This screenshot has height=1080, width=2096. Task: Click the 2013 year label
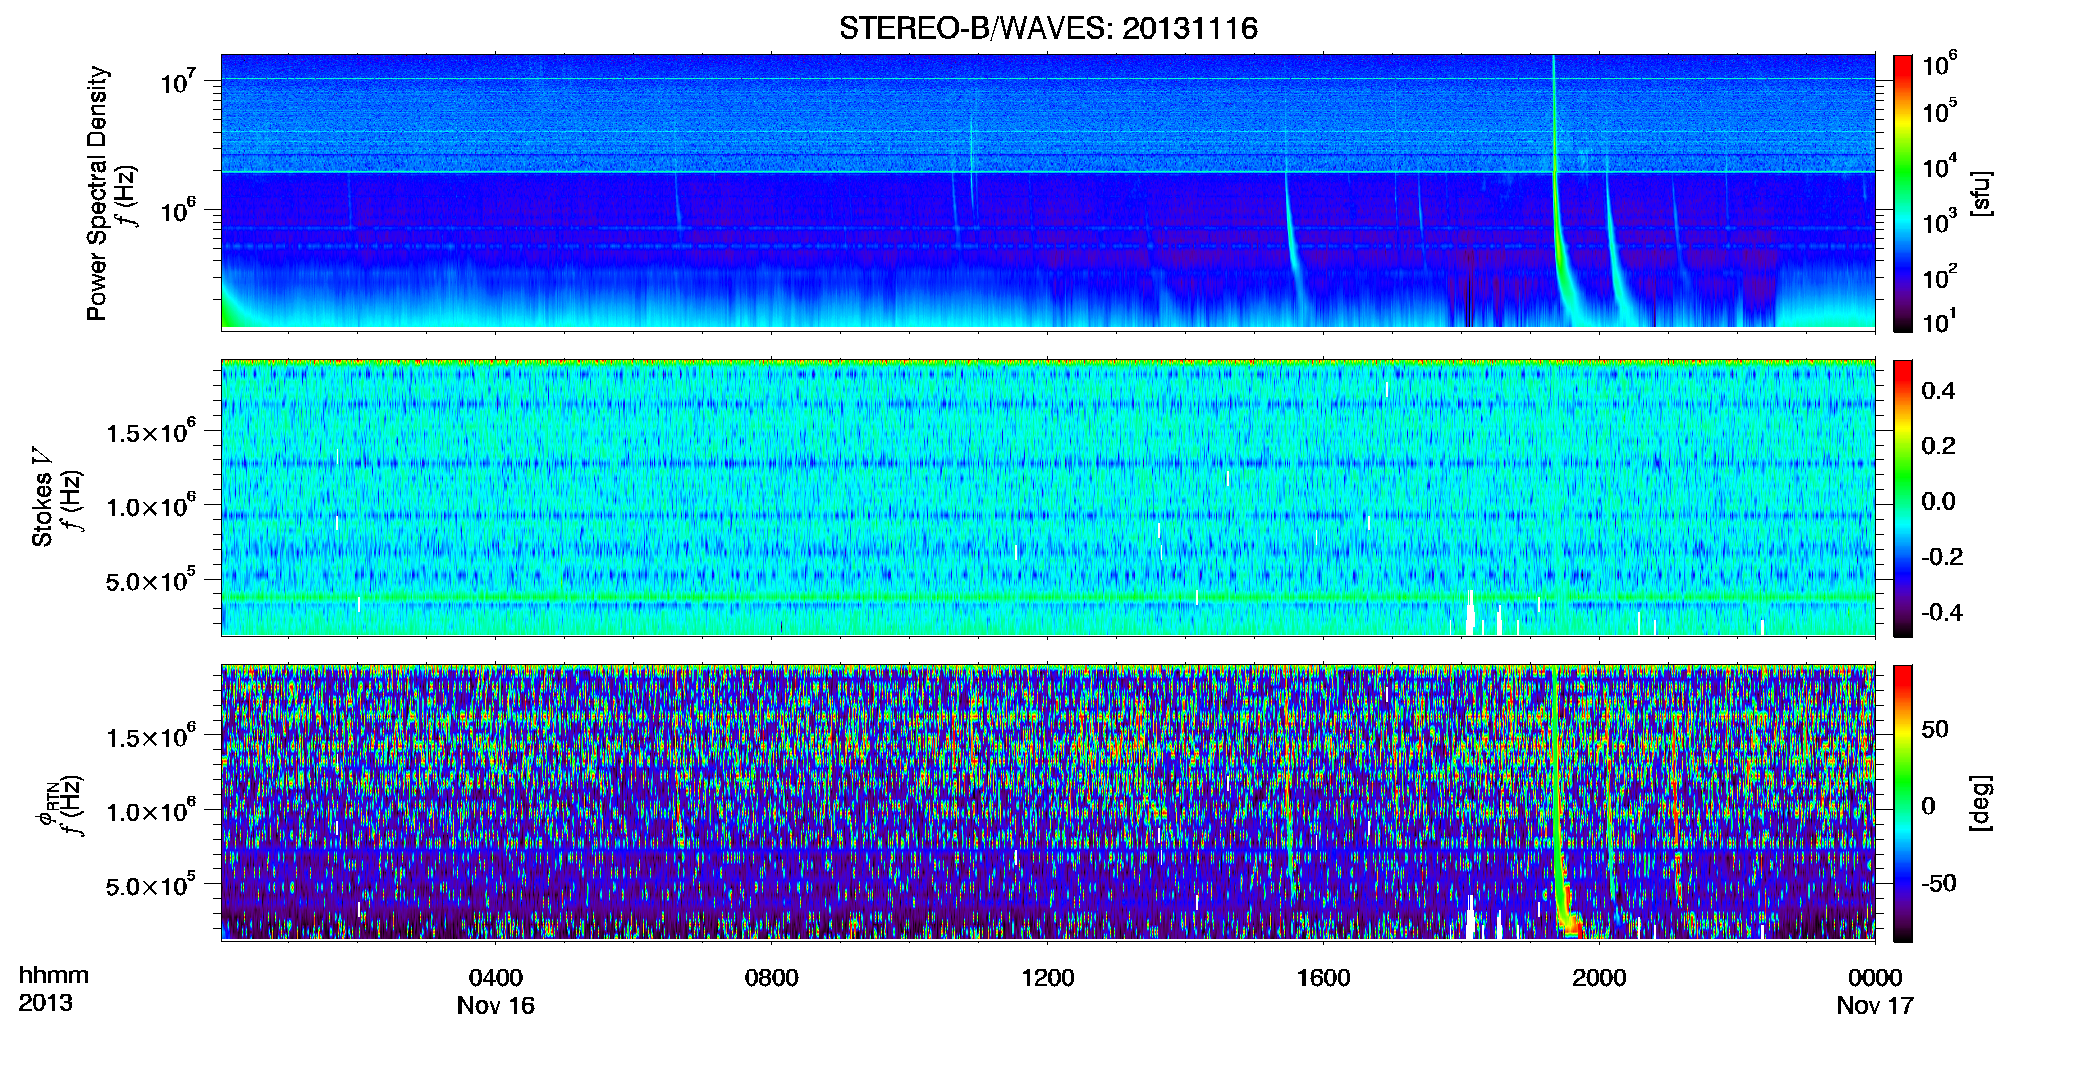tap(45, 1003)
